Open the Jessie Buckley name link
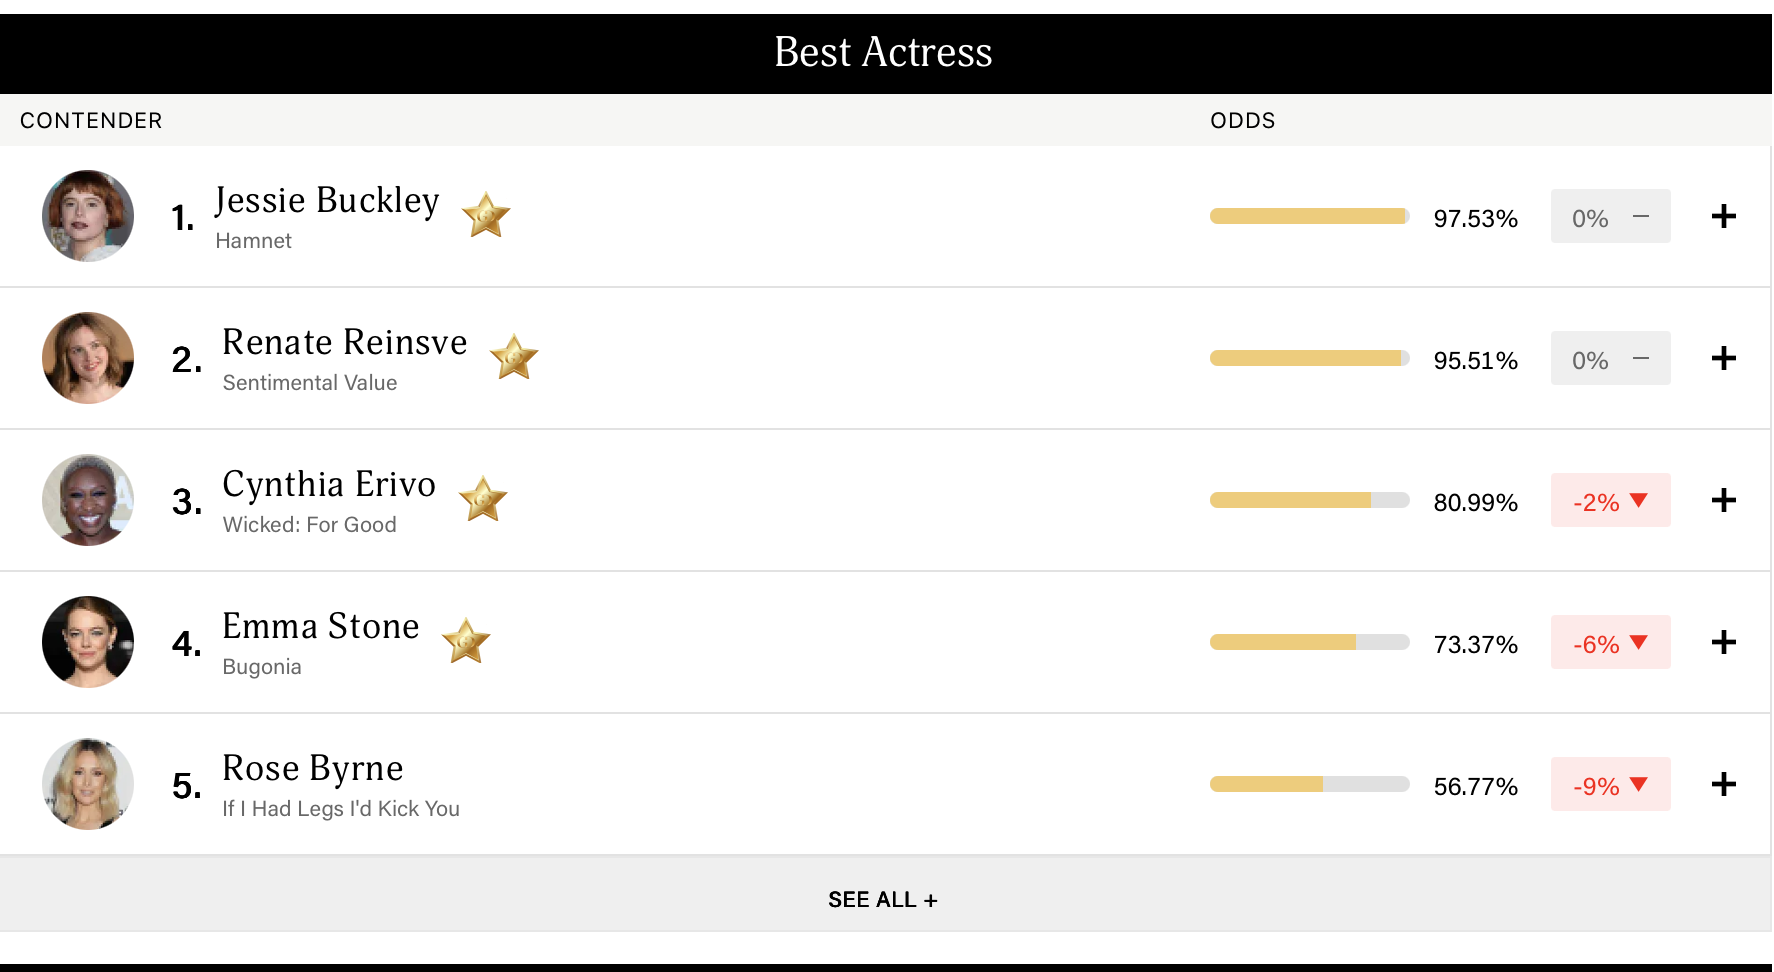 tap(327, 200)
